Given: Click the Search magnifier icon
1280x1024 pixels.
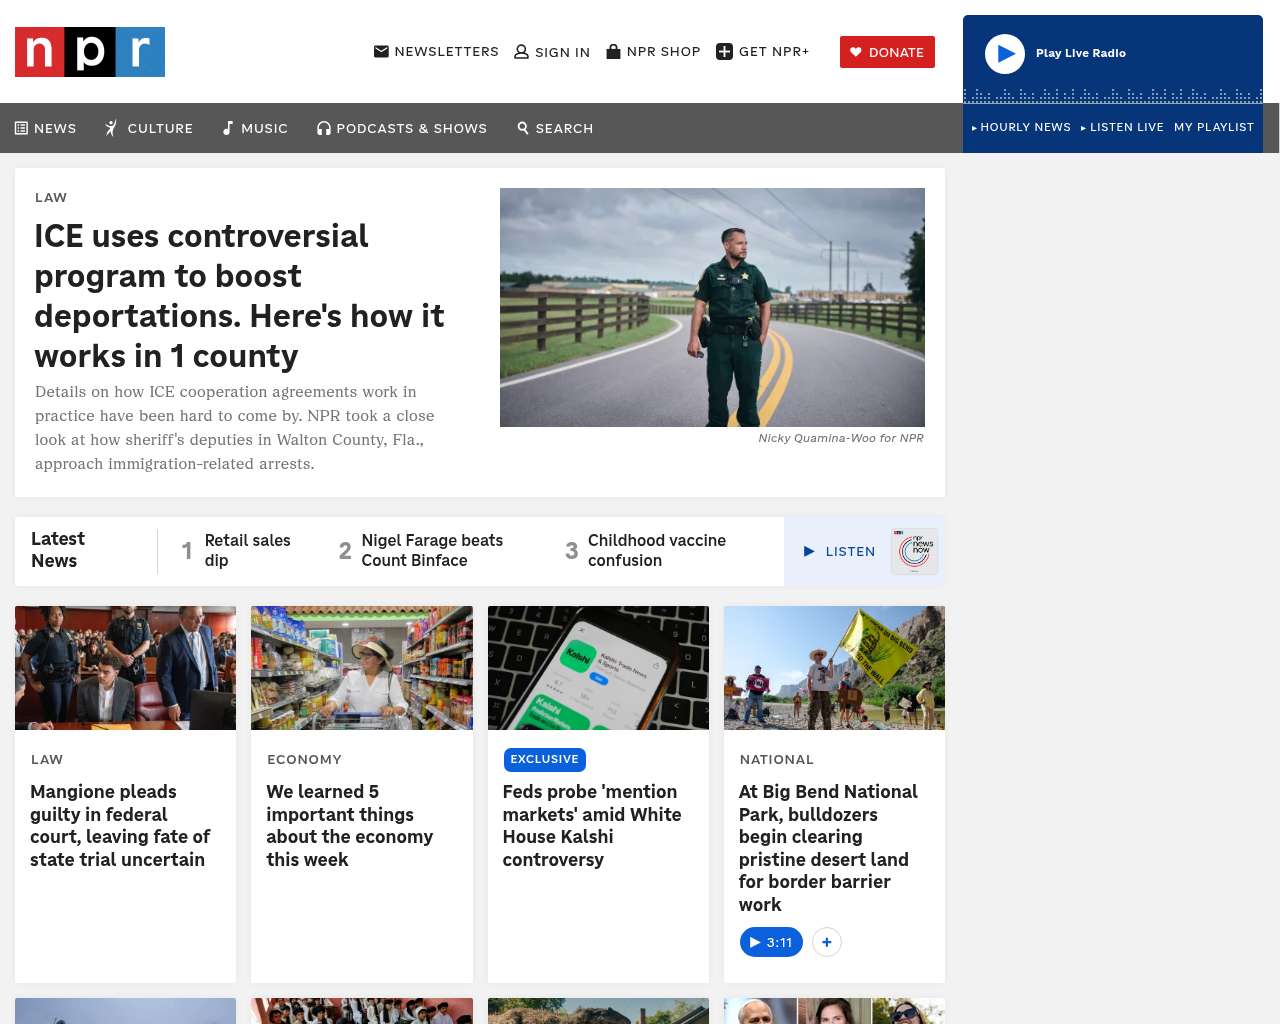Looking at the screenshot, I should pos(523,128).
